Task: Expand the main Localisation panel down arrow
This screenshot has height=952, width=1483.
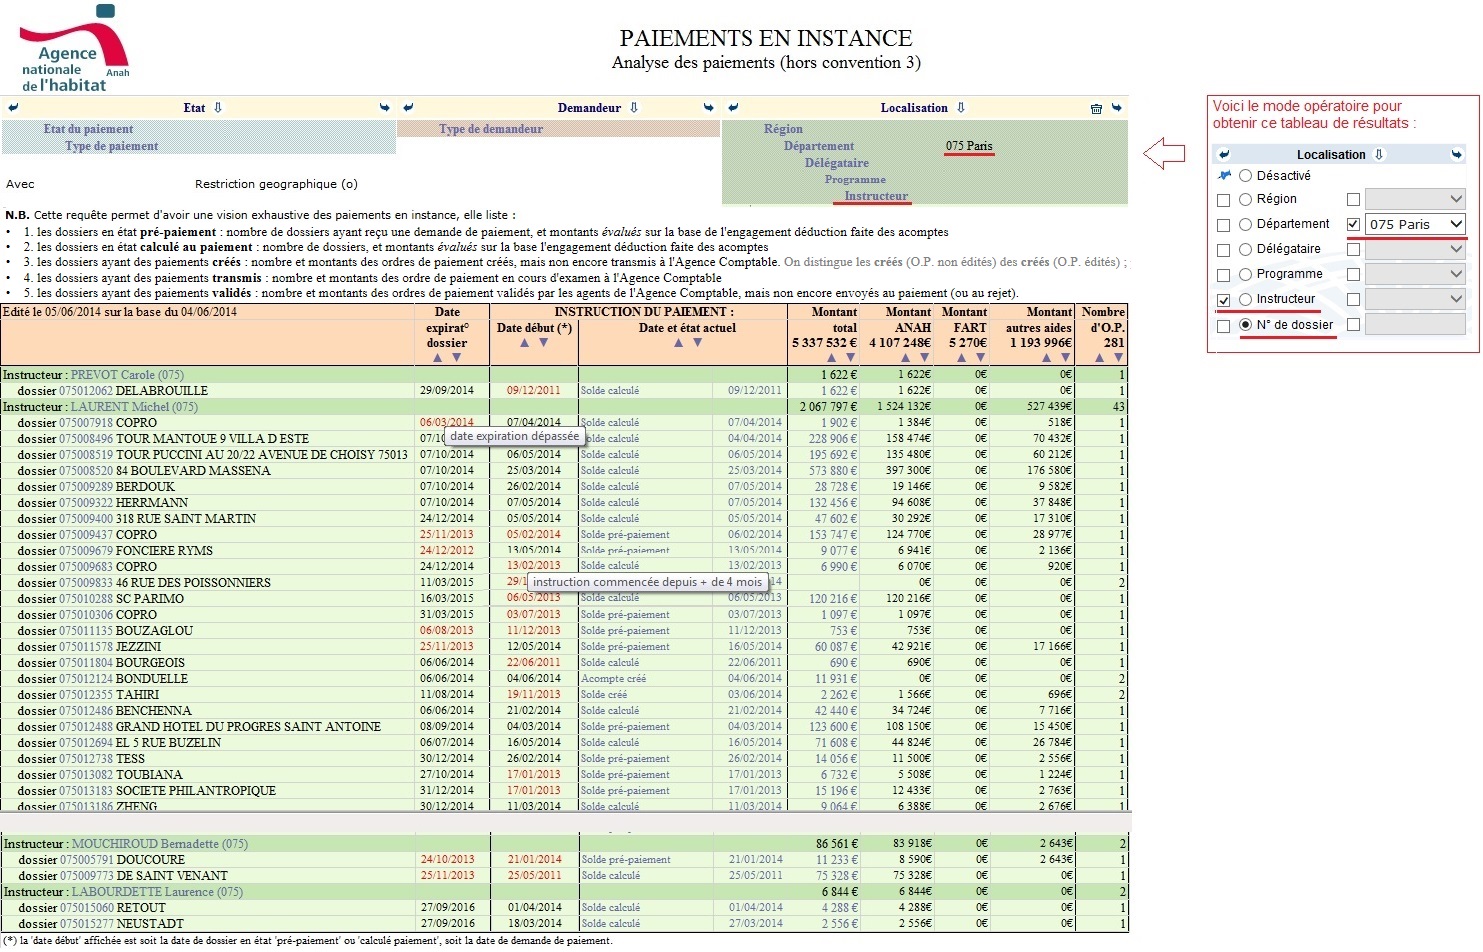Action: [x=961, y=108]
